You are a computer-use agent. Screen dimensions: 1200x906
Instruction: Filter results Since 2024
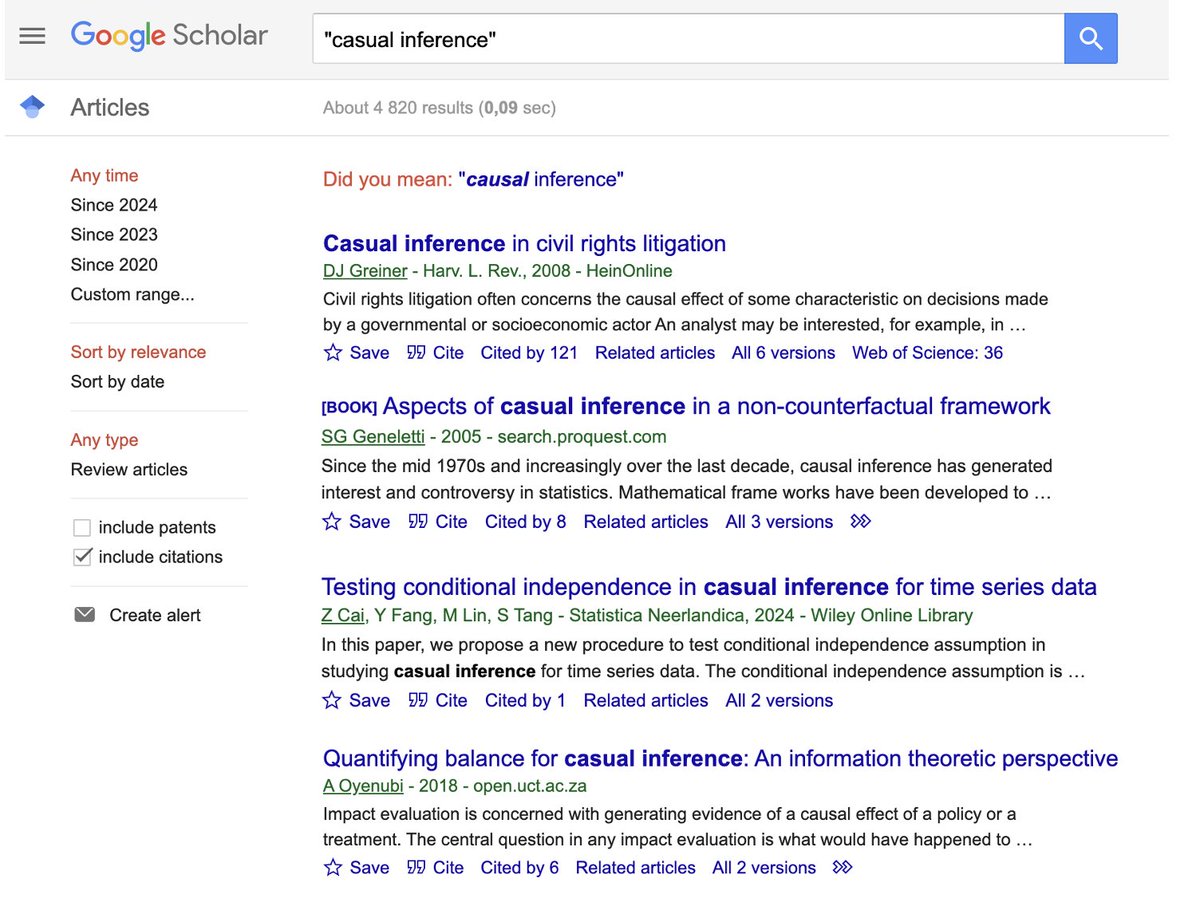tap(114, 205)
